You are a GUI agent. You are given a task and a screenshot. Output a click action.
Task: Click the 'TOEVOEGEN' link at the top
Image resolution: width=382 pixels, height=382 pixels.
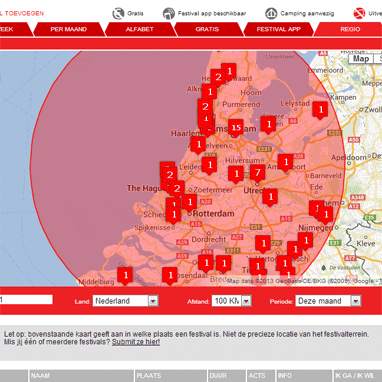[x=24, y=14]
